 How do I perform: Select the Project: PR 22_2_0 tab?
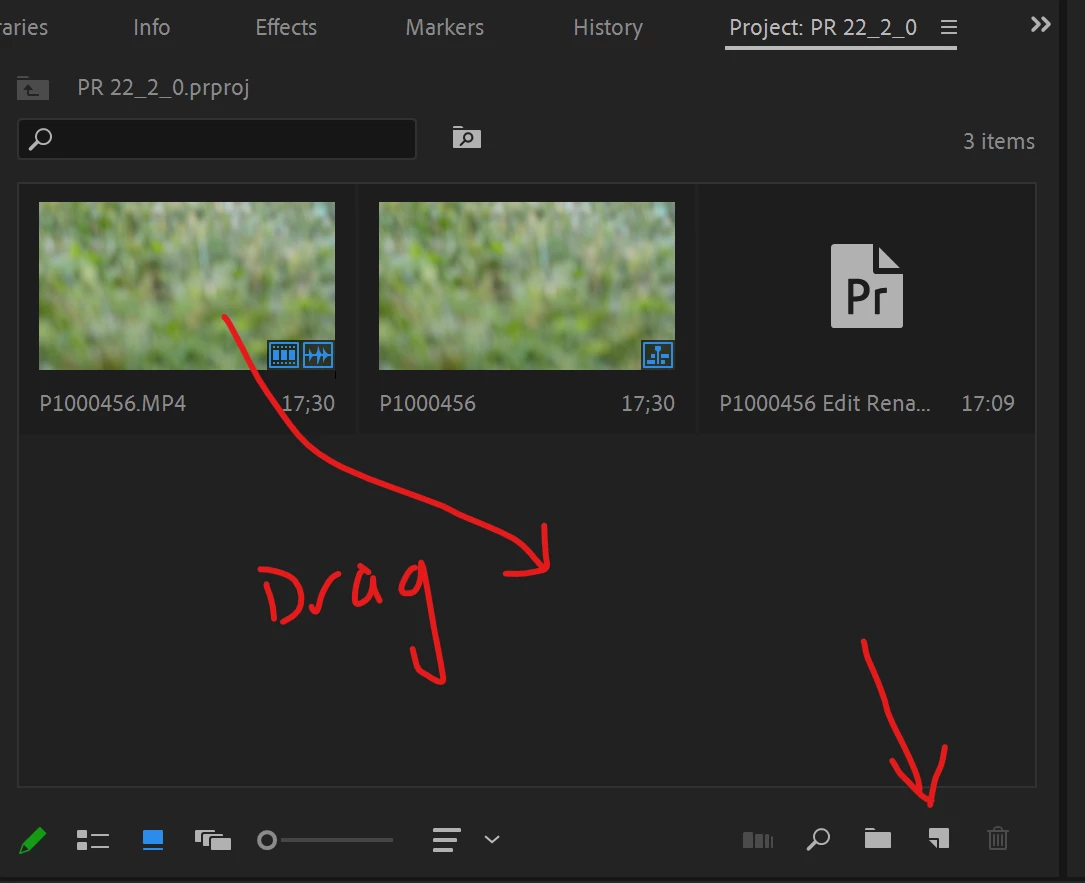[823, 28]
